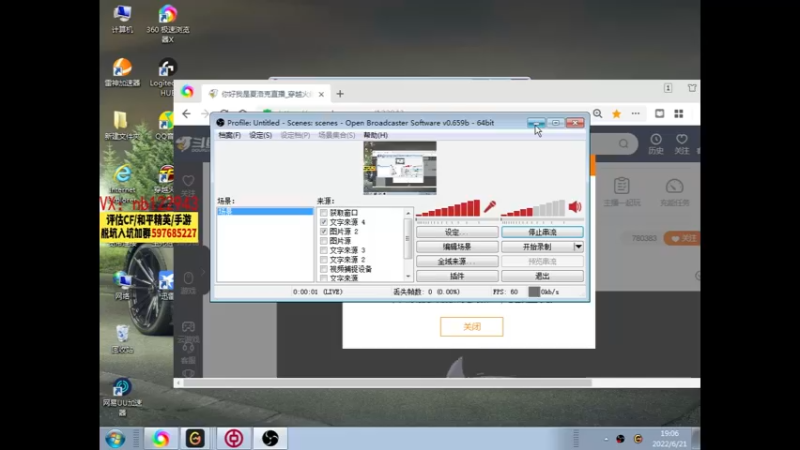
Task: Mute the microphone via red mic icon
Action: 490,207
